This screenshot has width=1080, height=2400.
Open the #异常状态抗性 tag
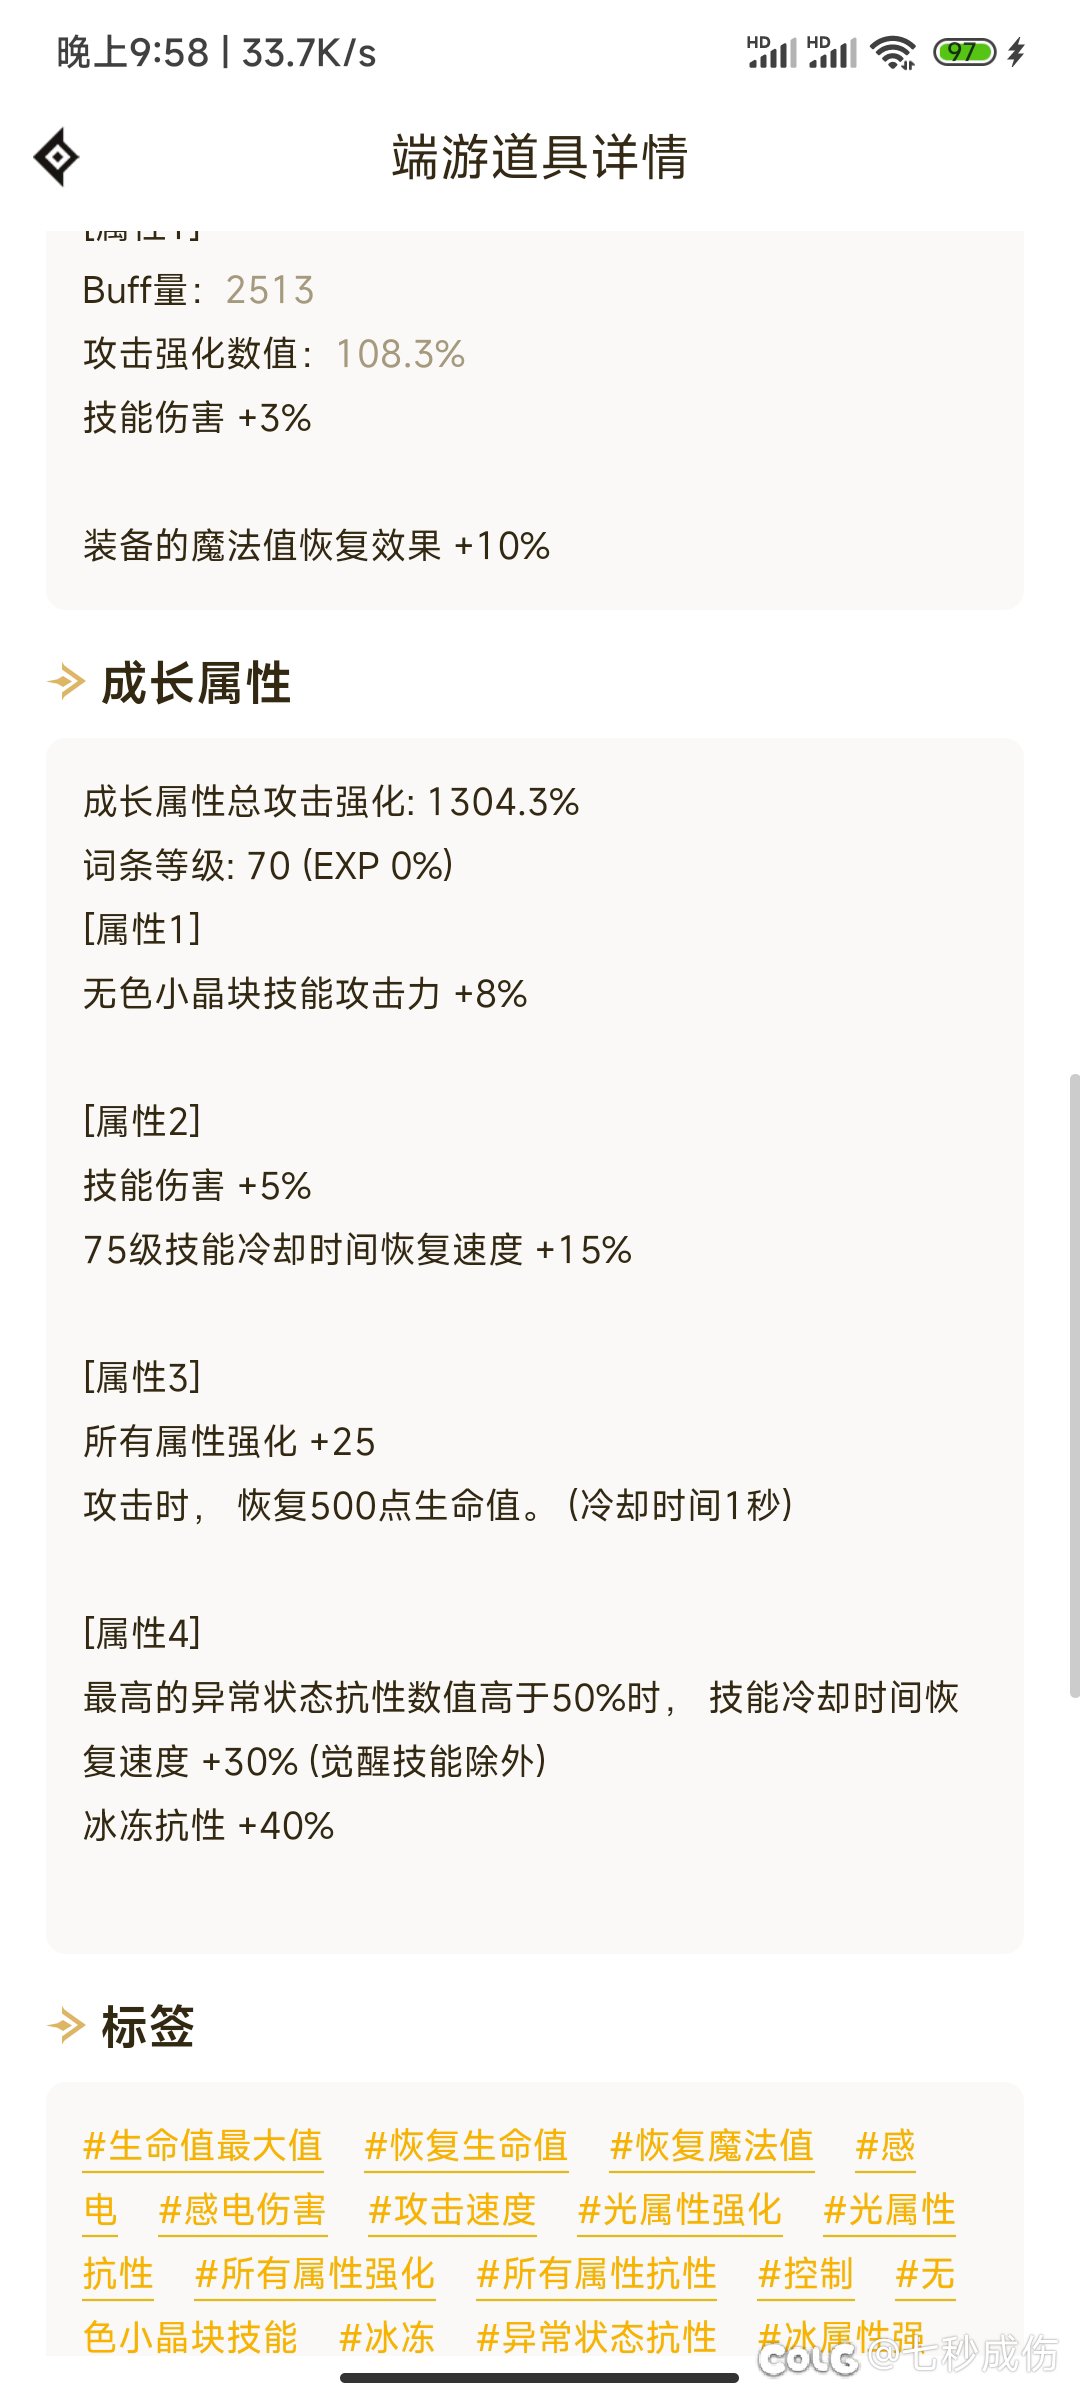pos(597,2338)
